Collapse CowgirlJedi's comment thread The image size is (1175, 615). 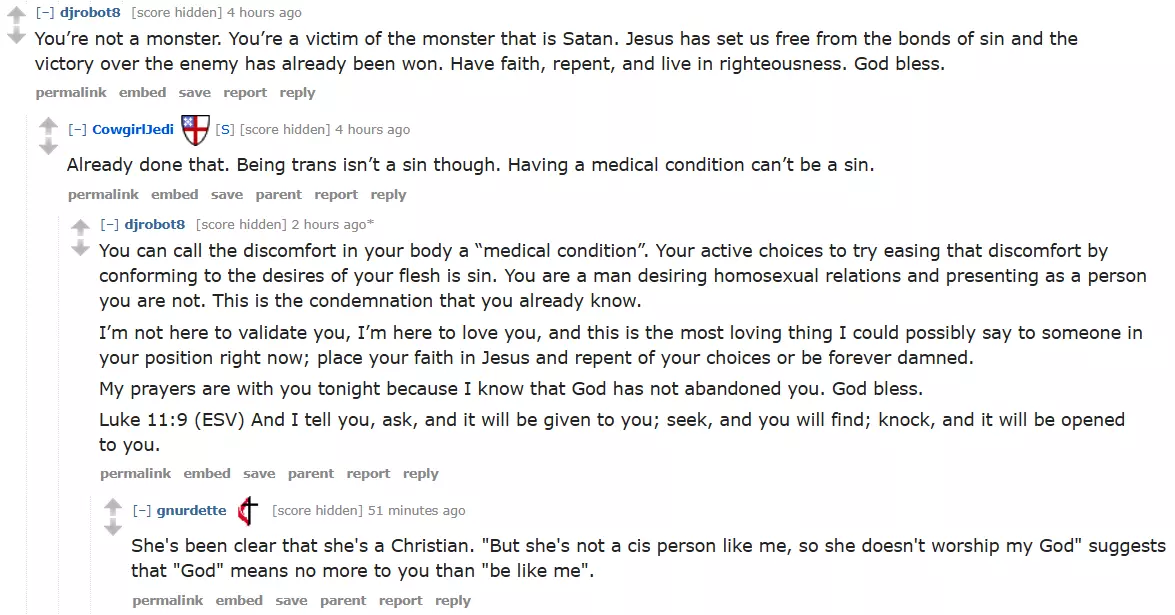[77, 130]
